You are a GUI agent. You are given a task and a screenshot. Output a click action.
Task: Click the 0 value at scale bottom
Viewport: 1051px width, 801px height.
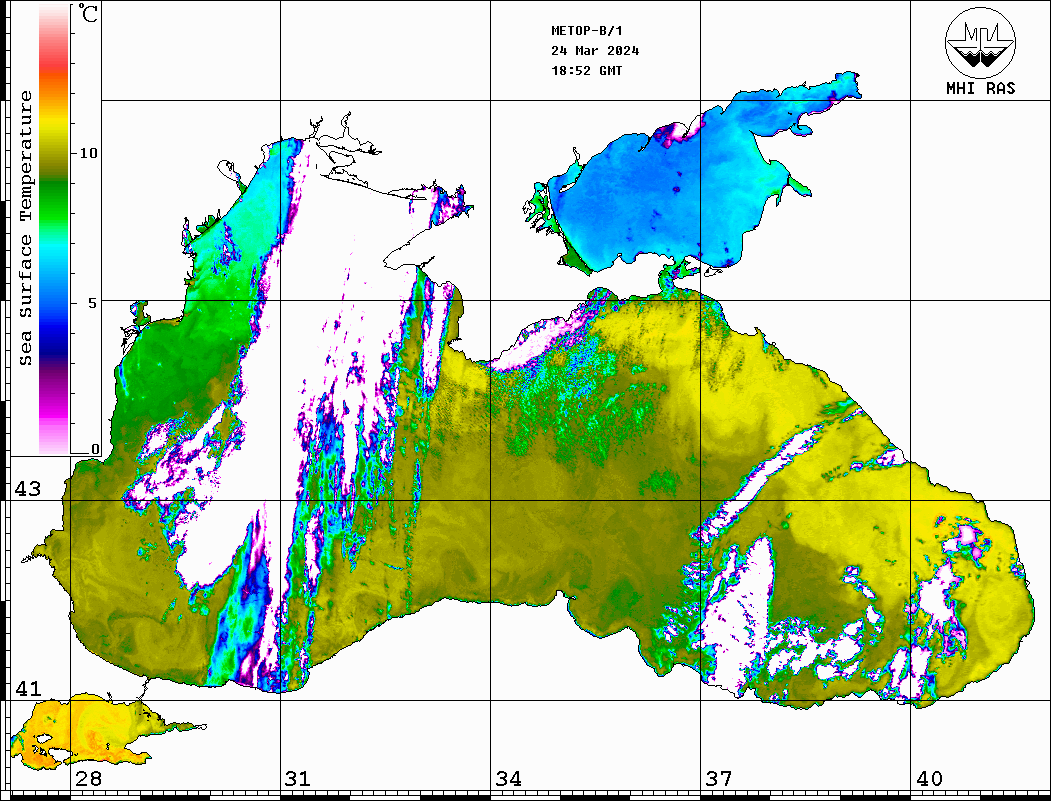(x=95, y=449)
